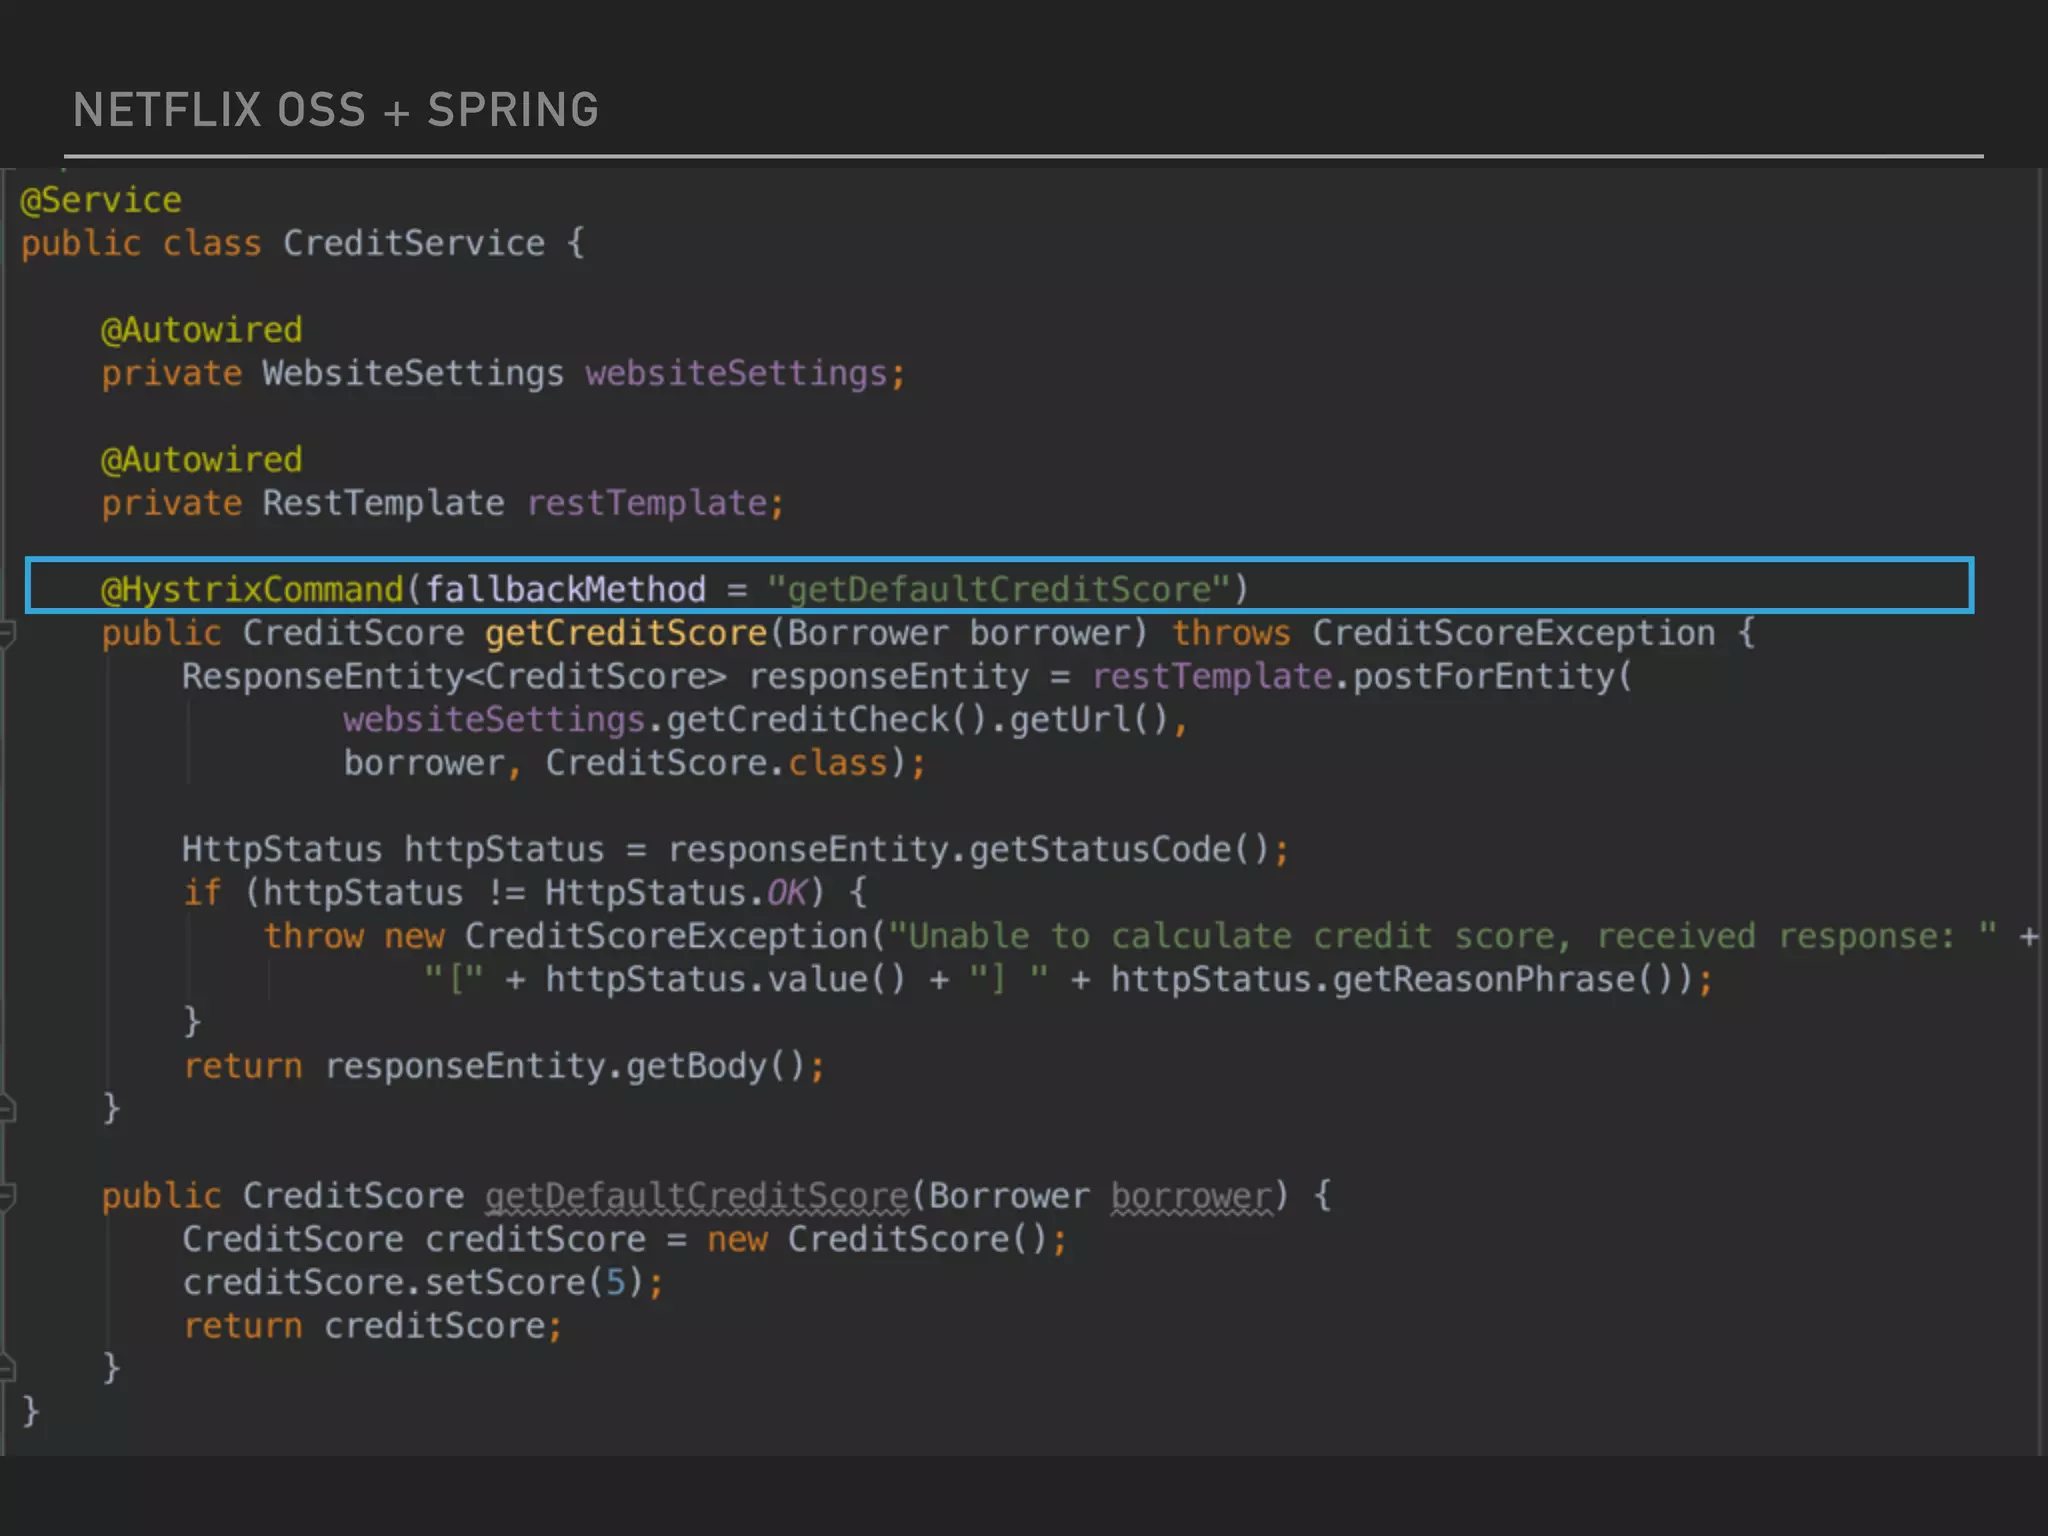Click the @HystrixCommand annotation
This screenshot has width=2048, height=1536.
(252, 589)
